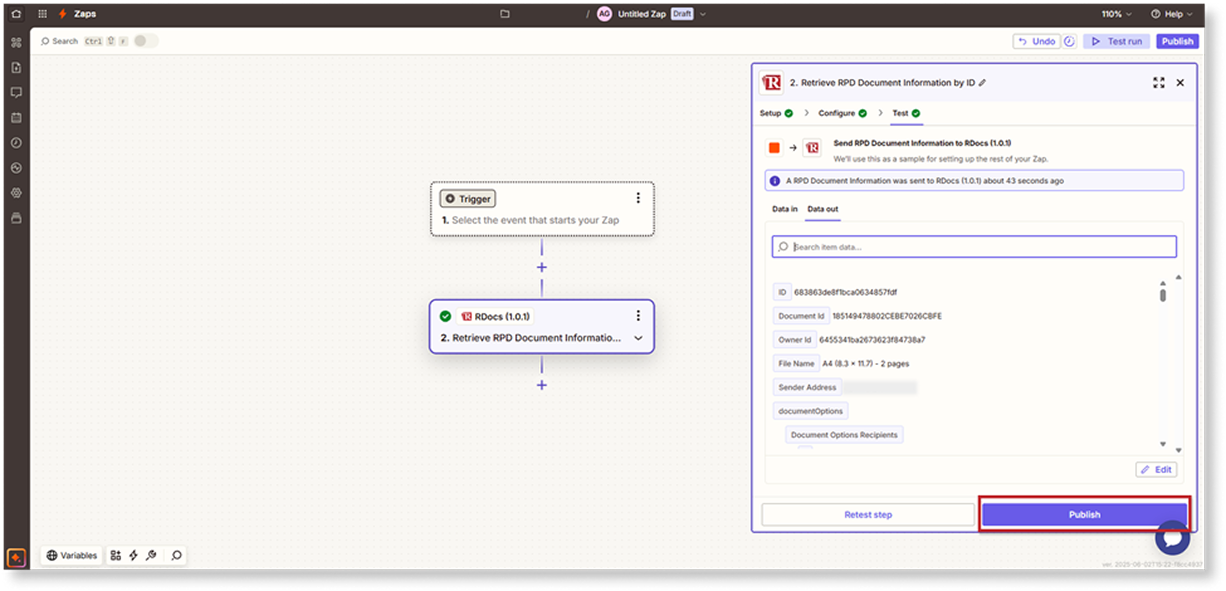
Task: Click the large Publish button in panel
Action: coord(1084,514)
